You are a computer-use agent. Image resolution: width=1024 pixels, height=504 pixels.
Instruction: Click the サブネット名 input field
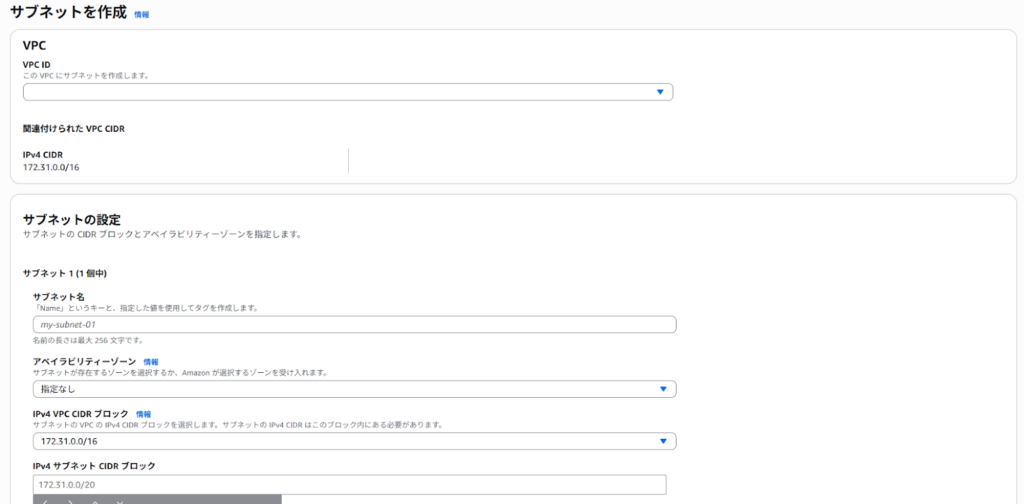(x=354, y=325)
